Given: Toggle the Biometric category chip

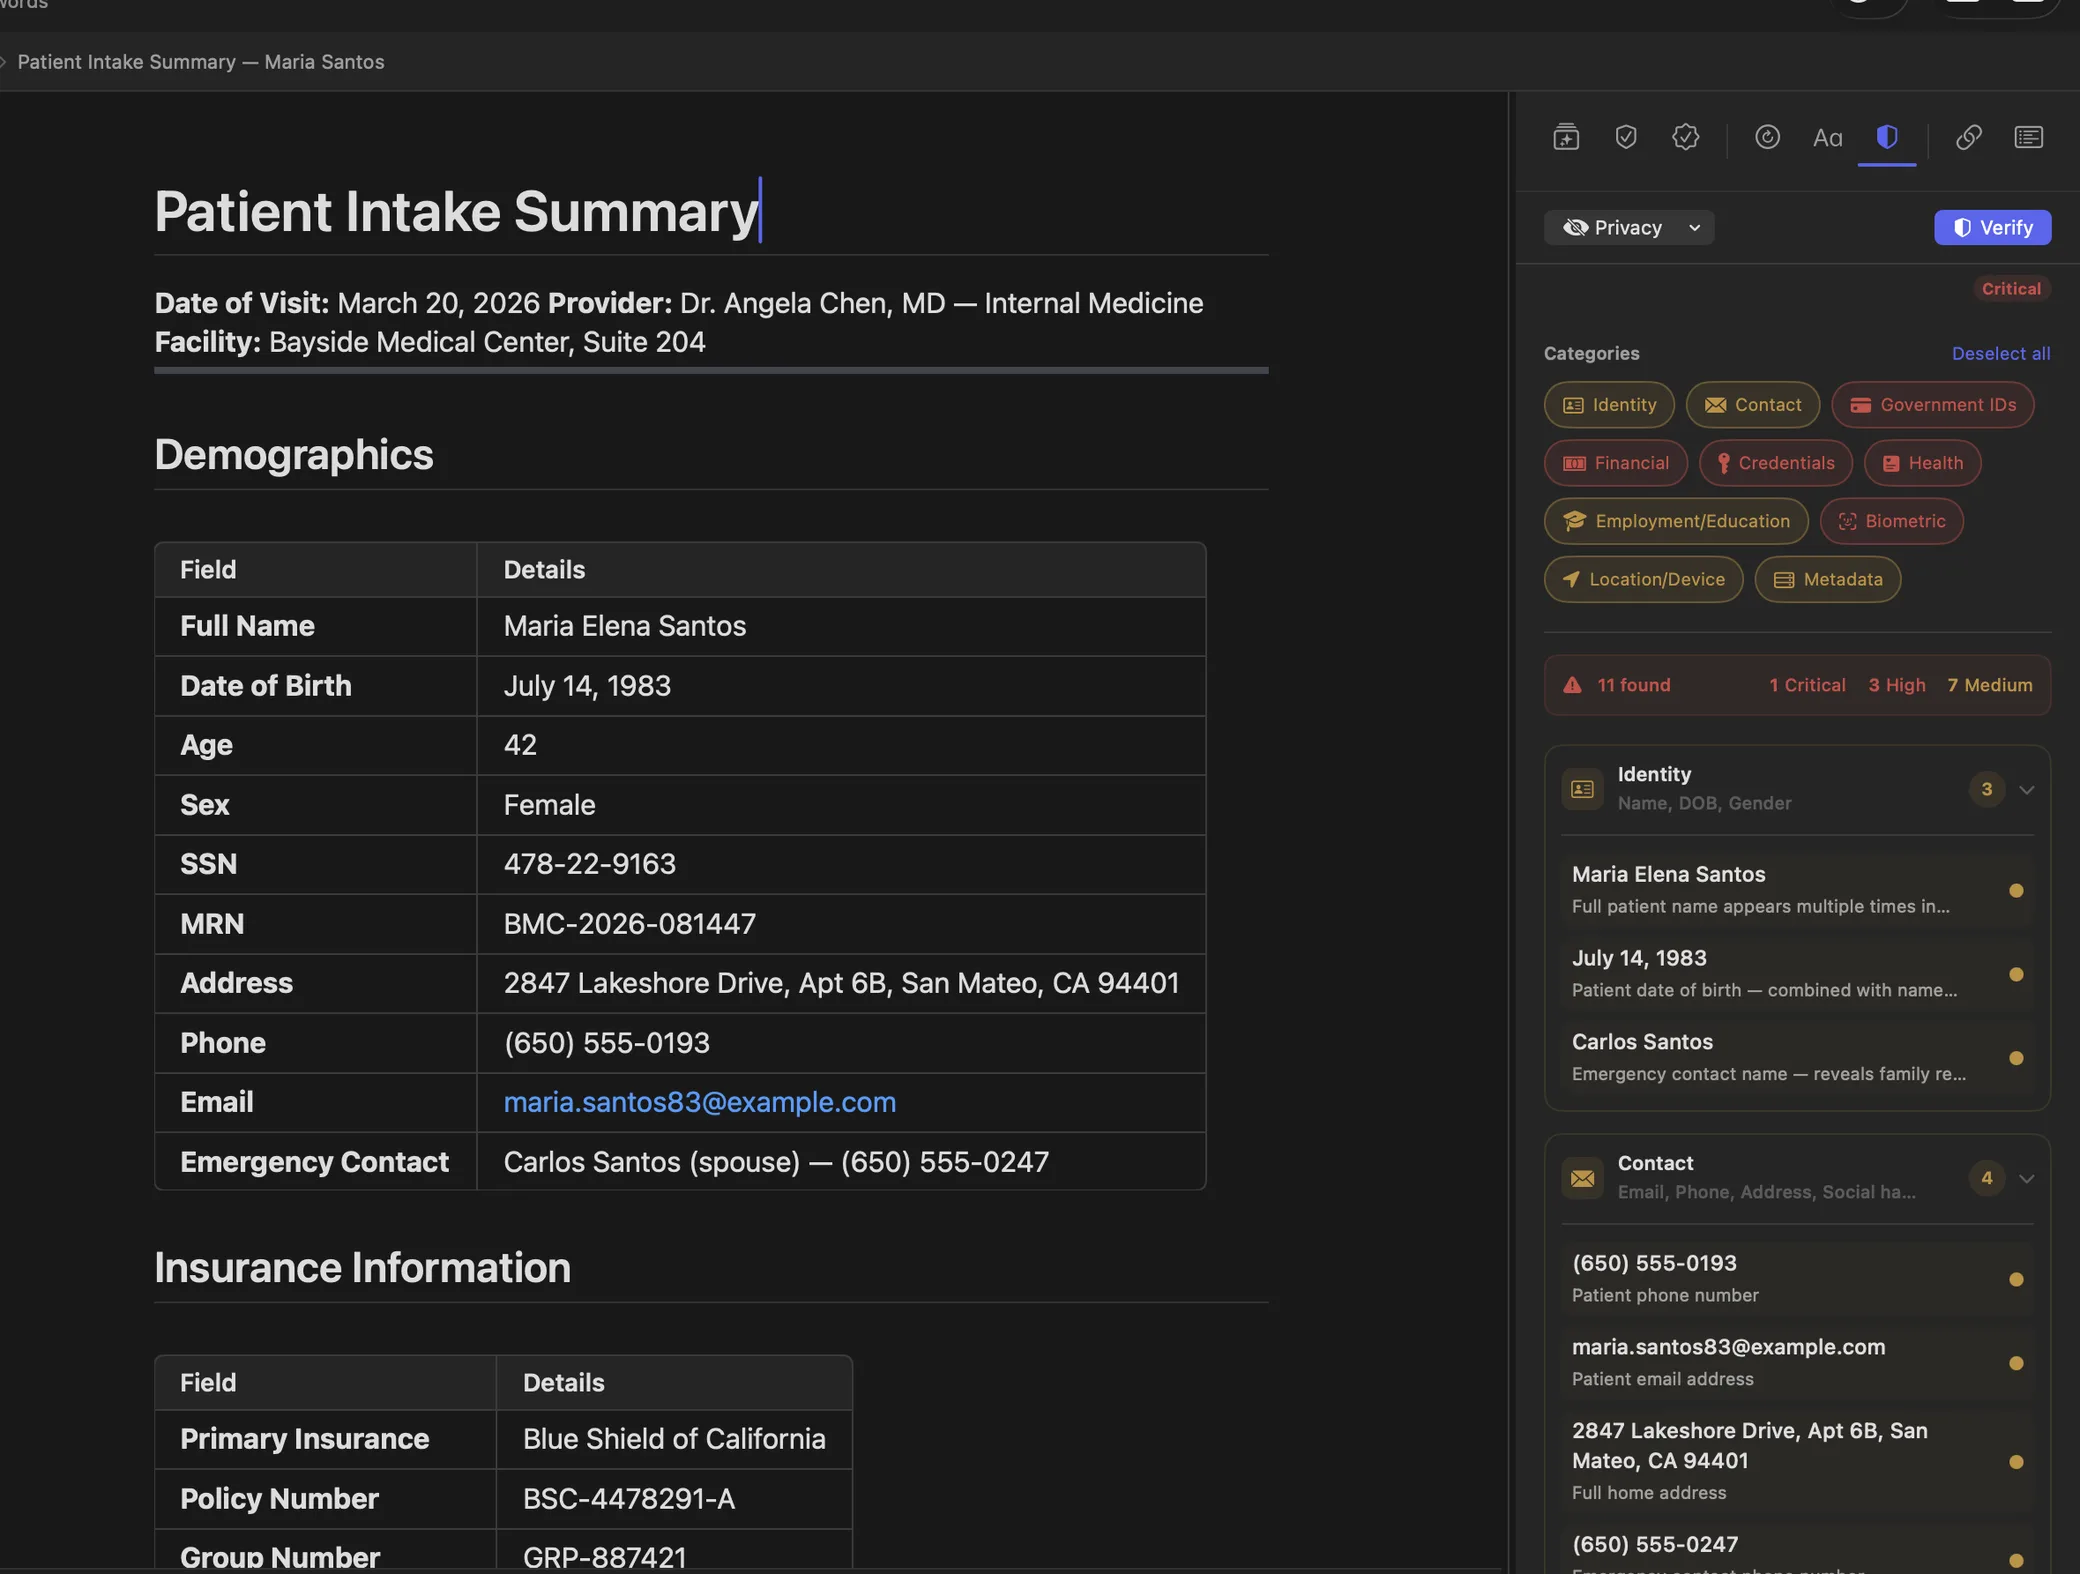Looking at the screenshot, I should tap(1891, 521).
